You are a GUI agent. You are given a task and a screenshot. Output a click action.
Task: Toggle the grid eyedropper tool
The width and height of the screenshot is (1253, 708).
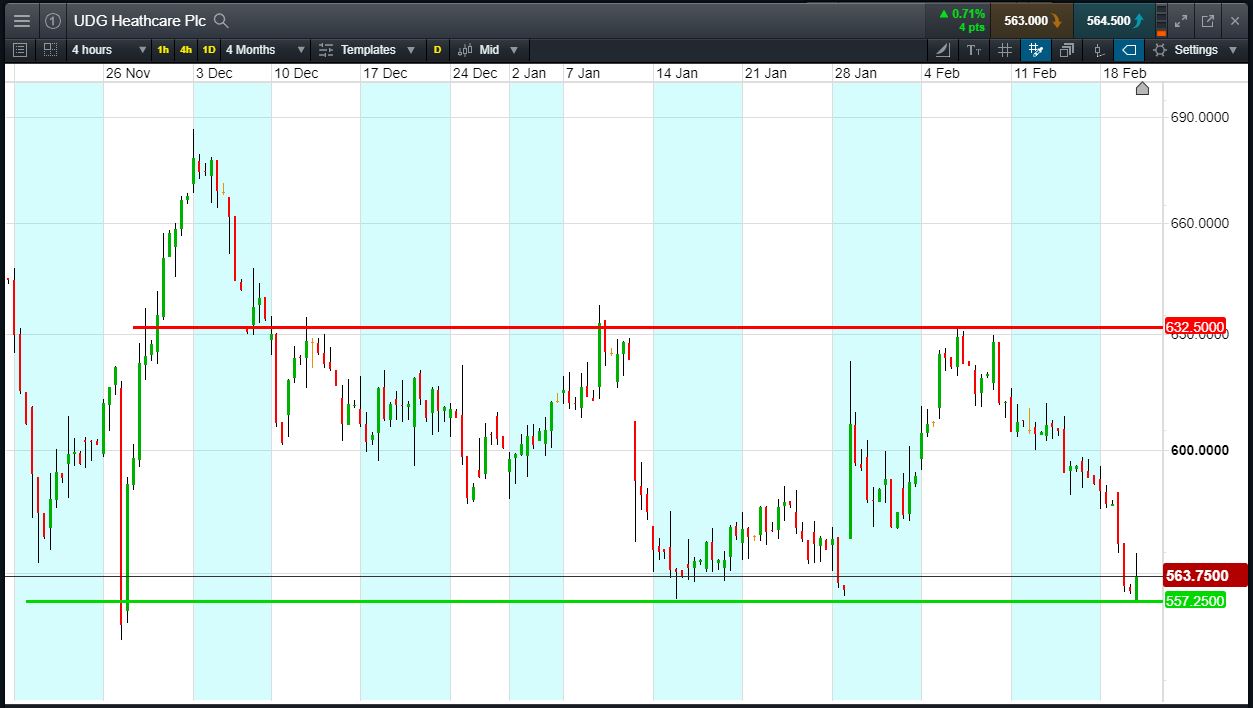tap(1036, 49)
